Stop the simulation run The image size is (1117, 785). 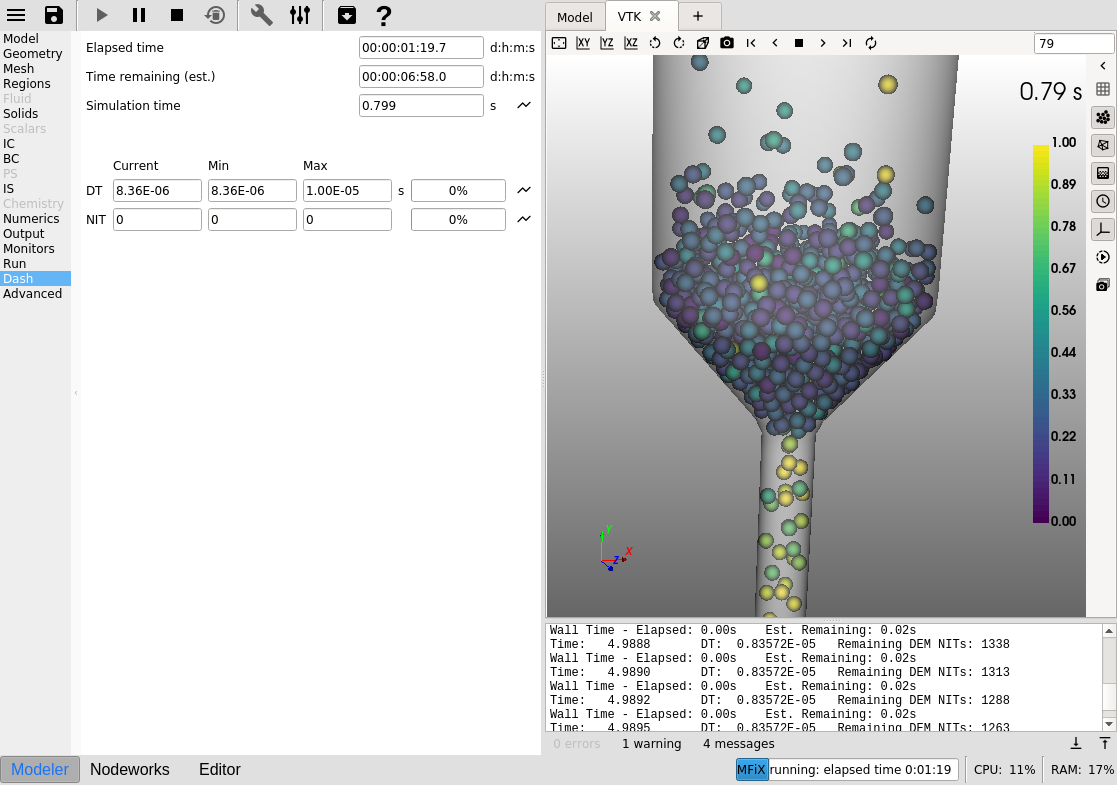click(x=177, y=15)
